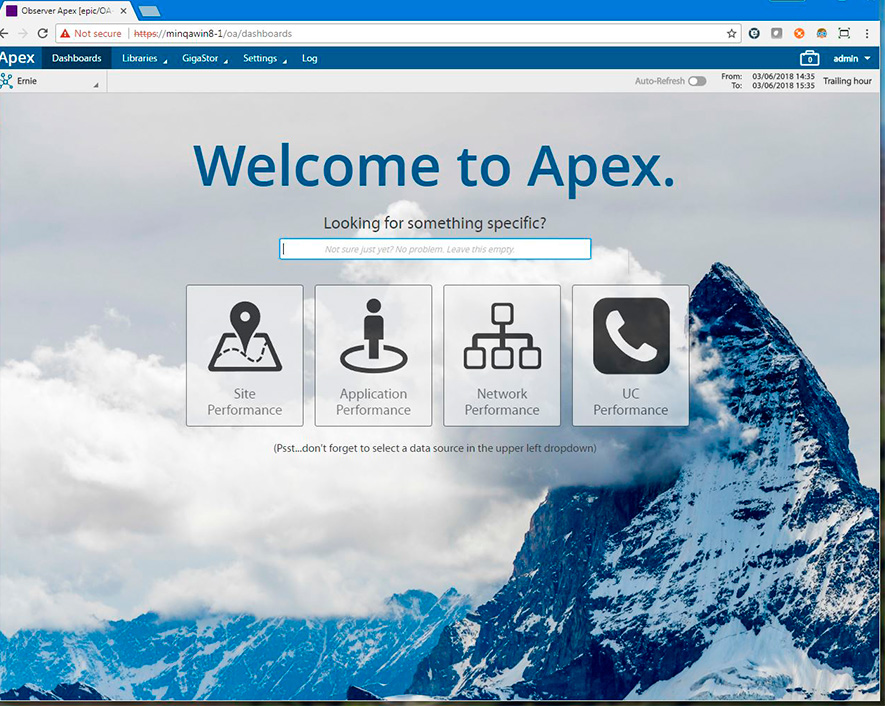Open a new browser tab
The height and width of the screenshot is (706, 885).
150,11
